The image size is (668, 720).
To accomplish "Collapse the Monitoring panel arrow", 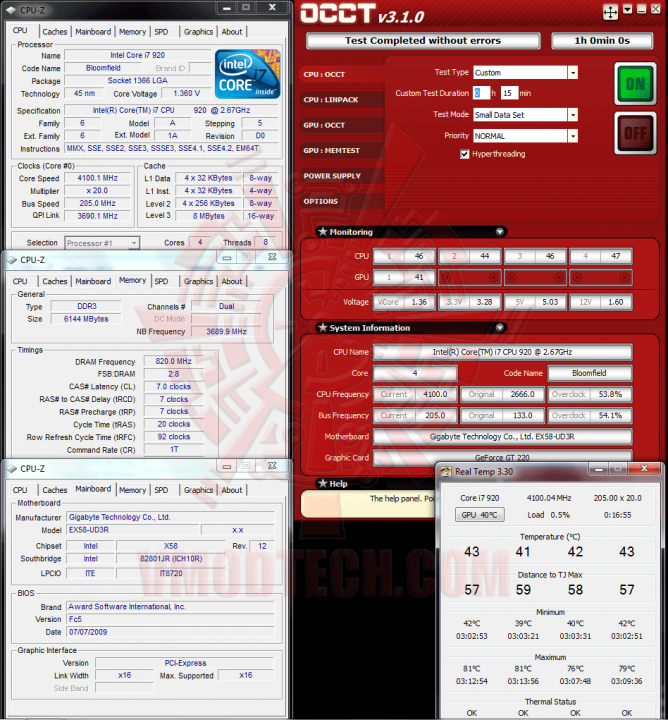I will pyautogui.click(x=500, y=232).
